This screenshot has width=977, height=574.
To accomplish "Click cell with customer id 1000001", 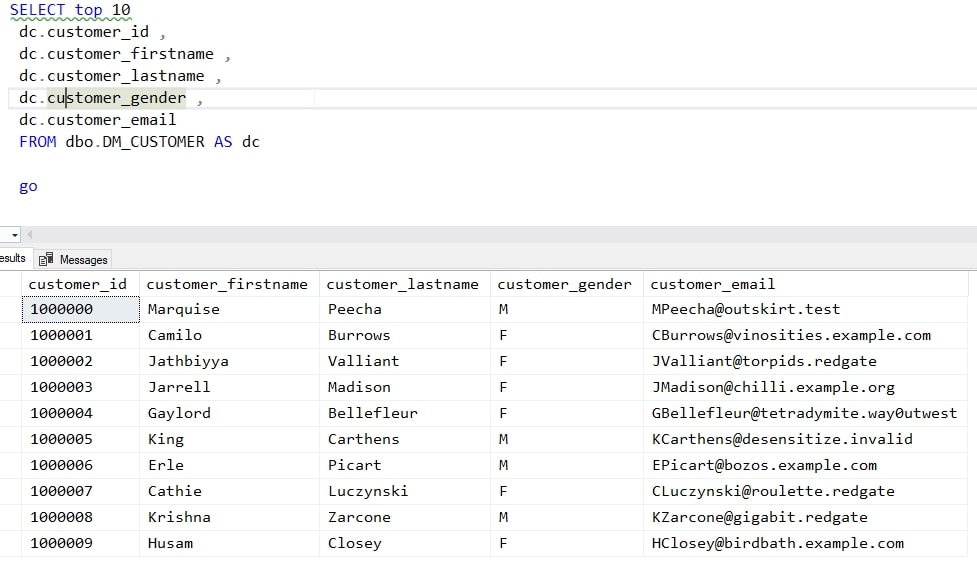I will click(x=80, y=335).
